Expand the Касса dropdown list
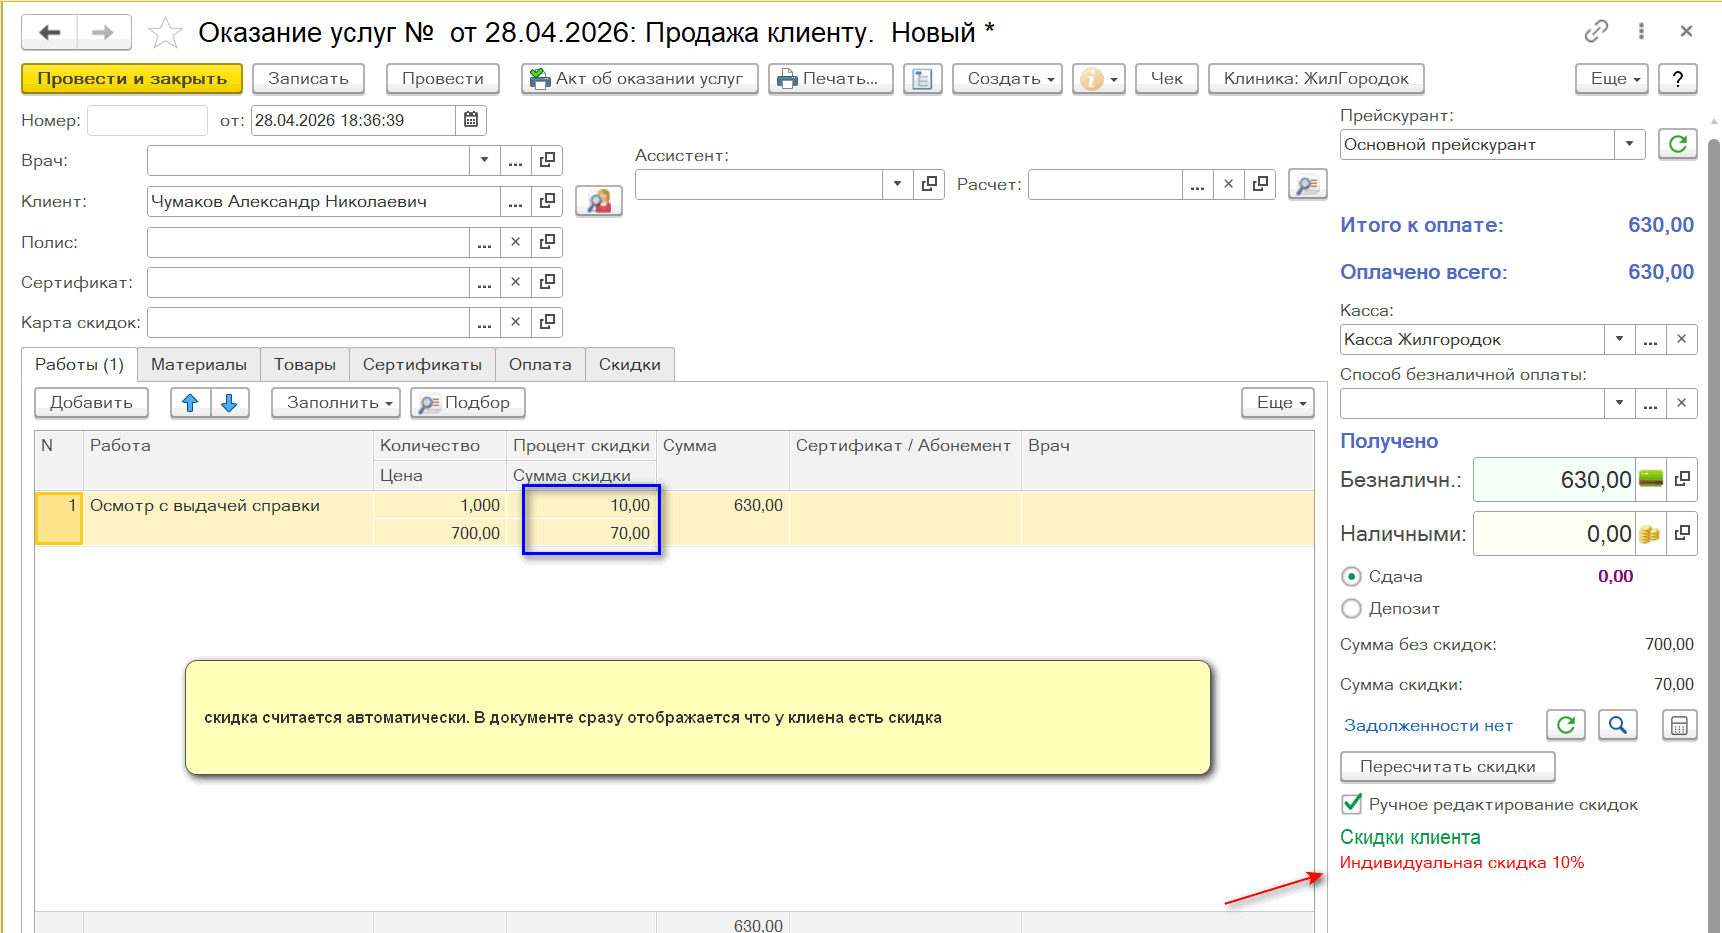1722x933 pixels. click(1619, 339)
